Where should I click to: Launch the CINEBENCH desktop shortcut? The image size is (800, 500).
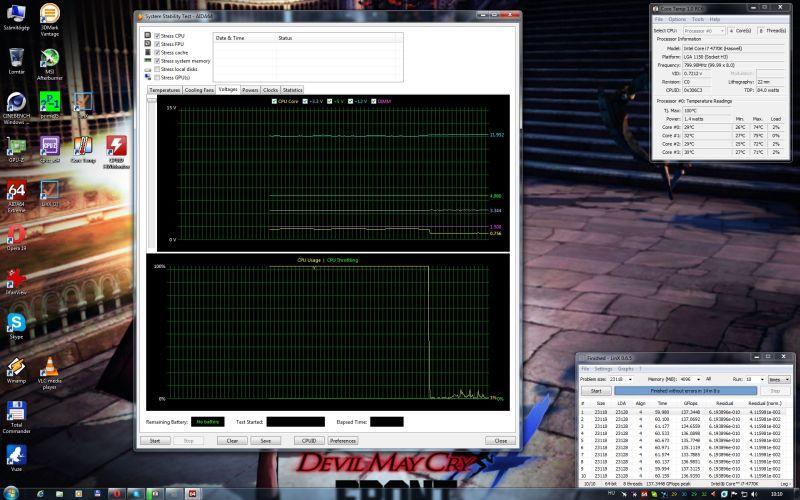16,108
